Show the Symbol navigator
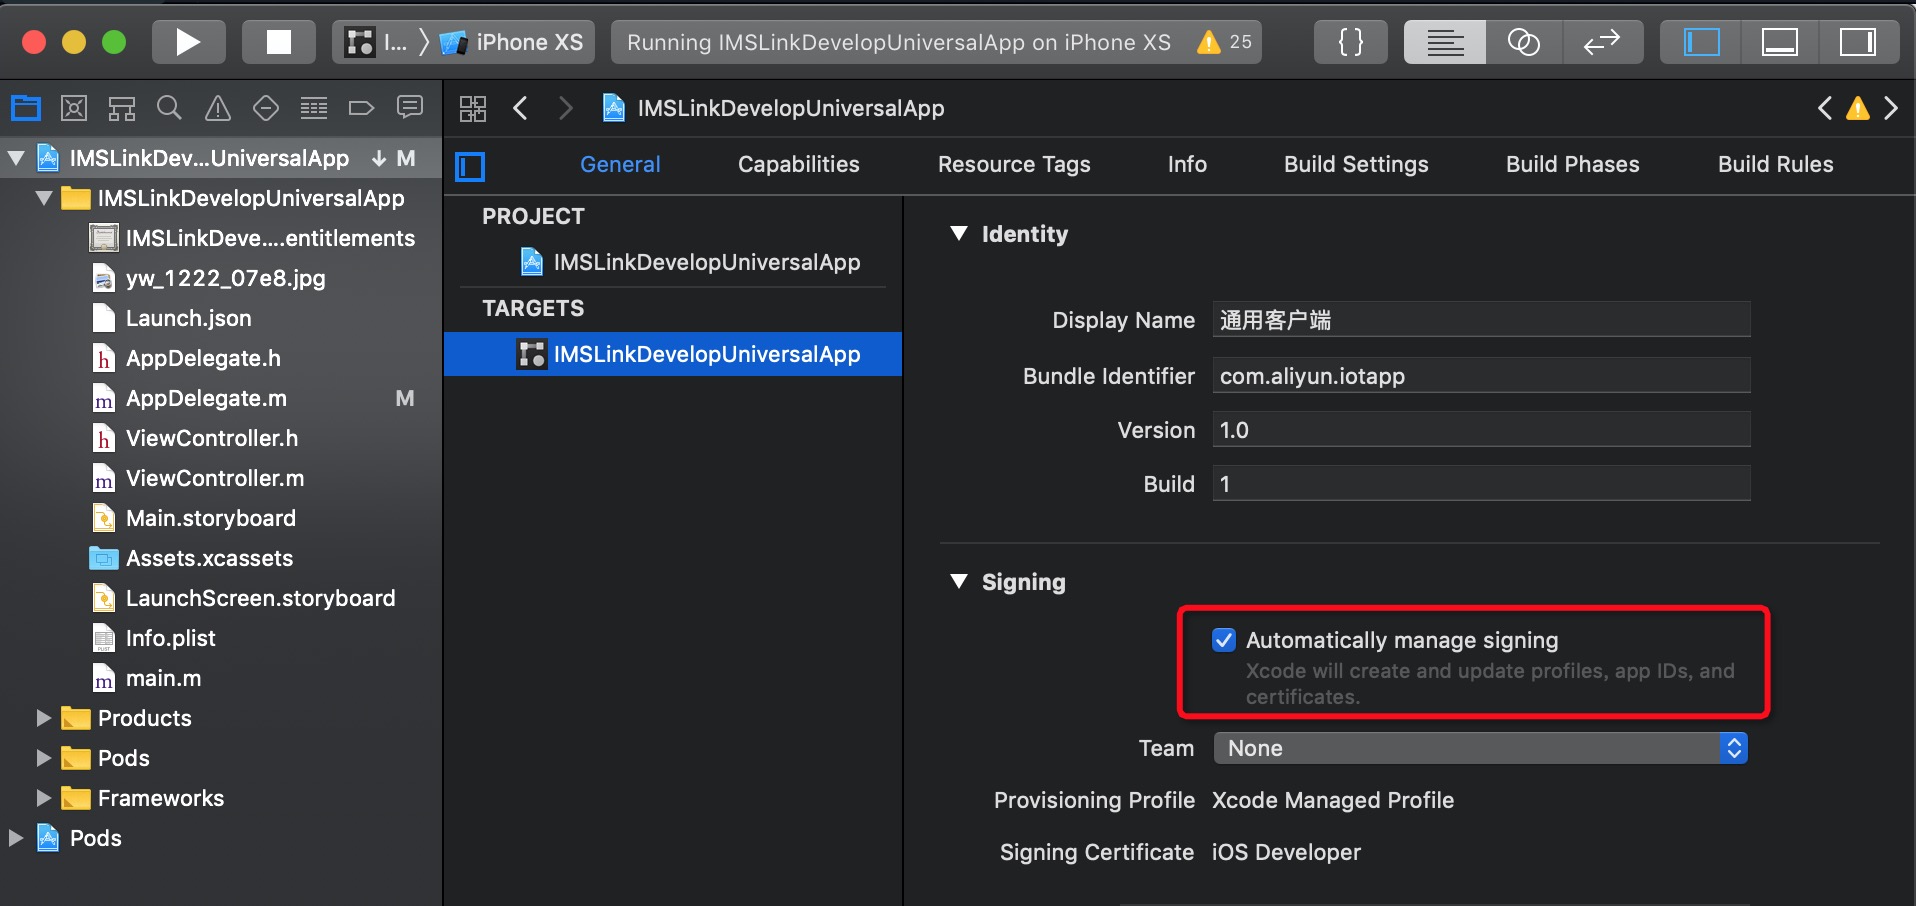 [x=122, y=108]
